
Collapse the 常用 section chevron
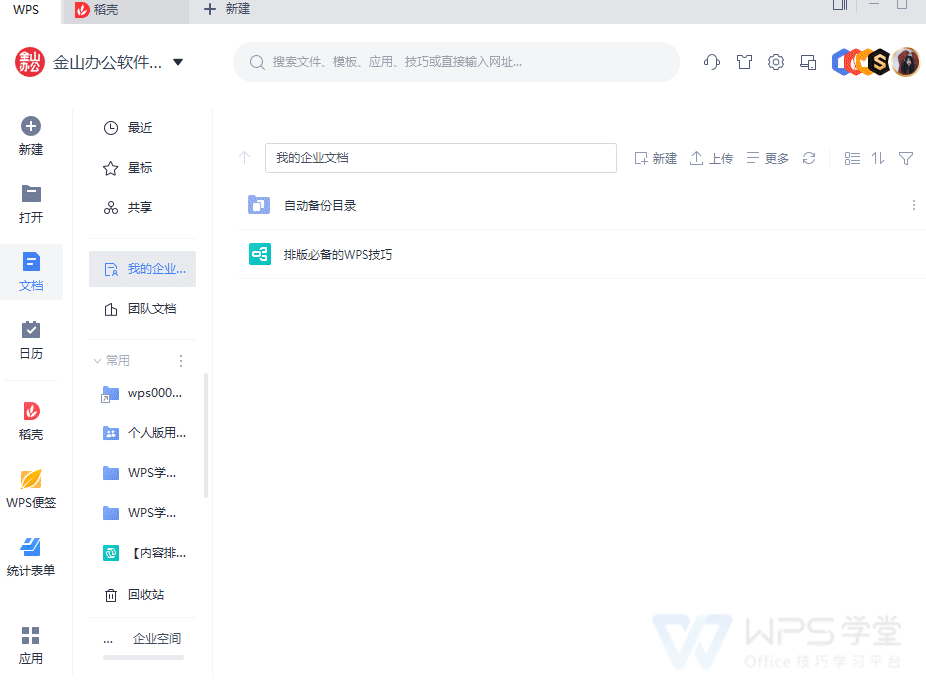97,361
